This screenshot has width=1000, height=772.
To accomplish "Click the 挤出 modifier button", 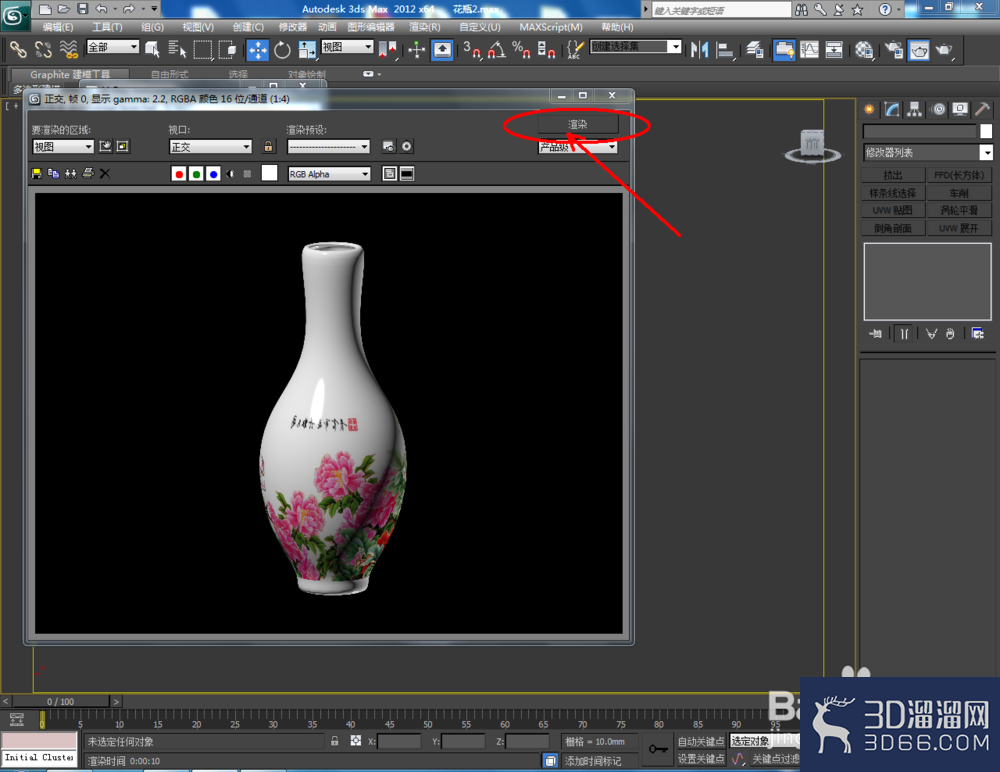I will coord(893,175).
